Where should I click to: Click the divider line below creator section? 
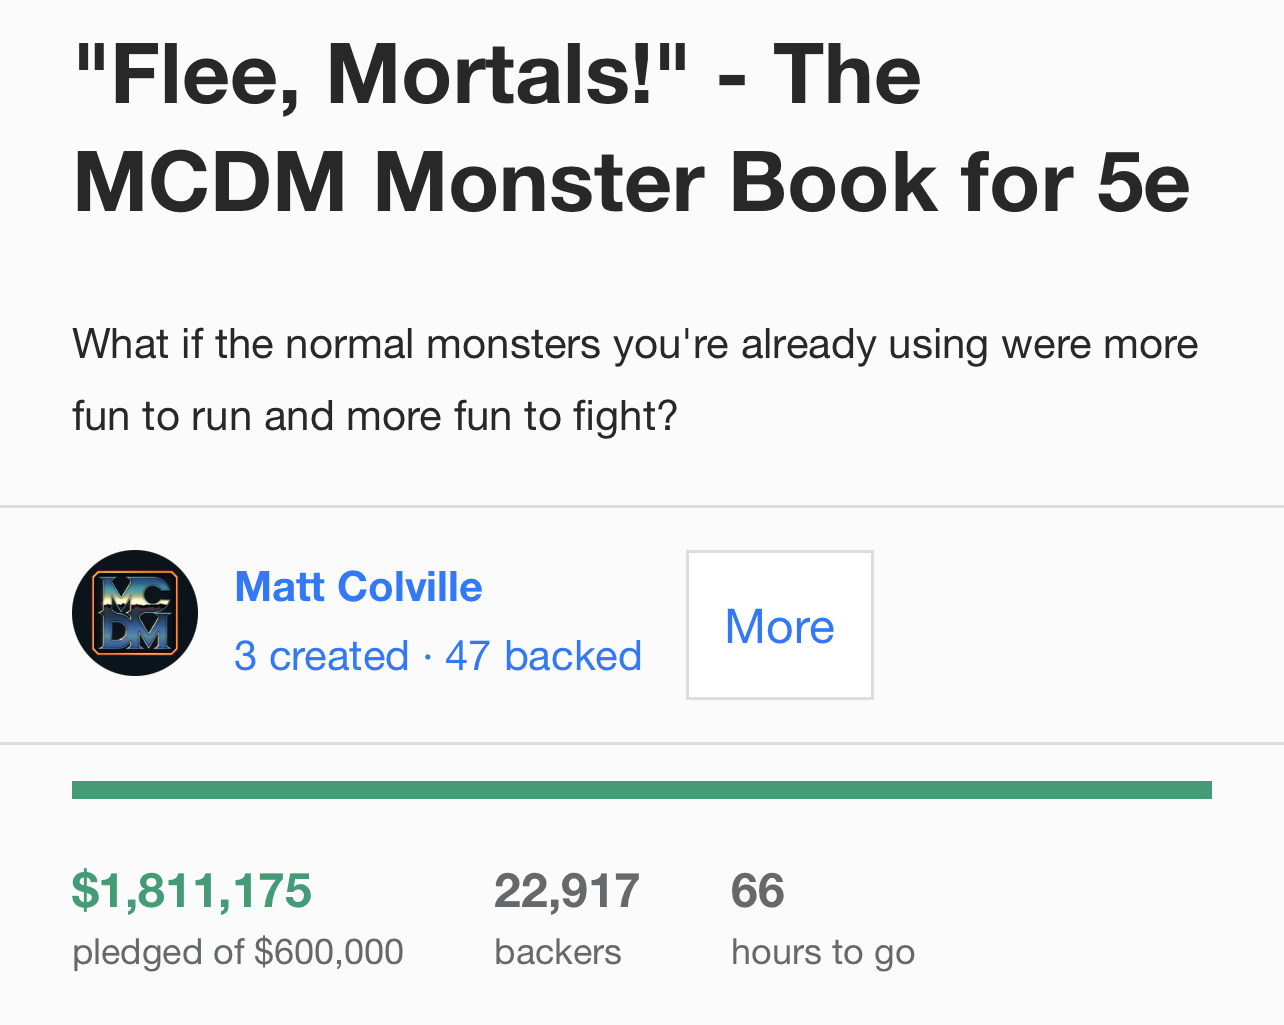click(641, 743)
